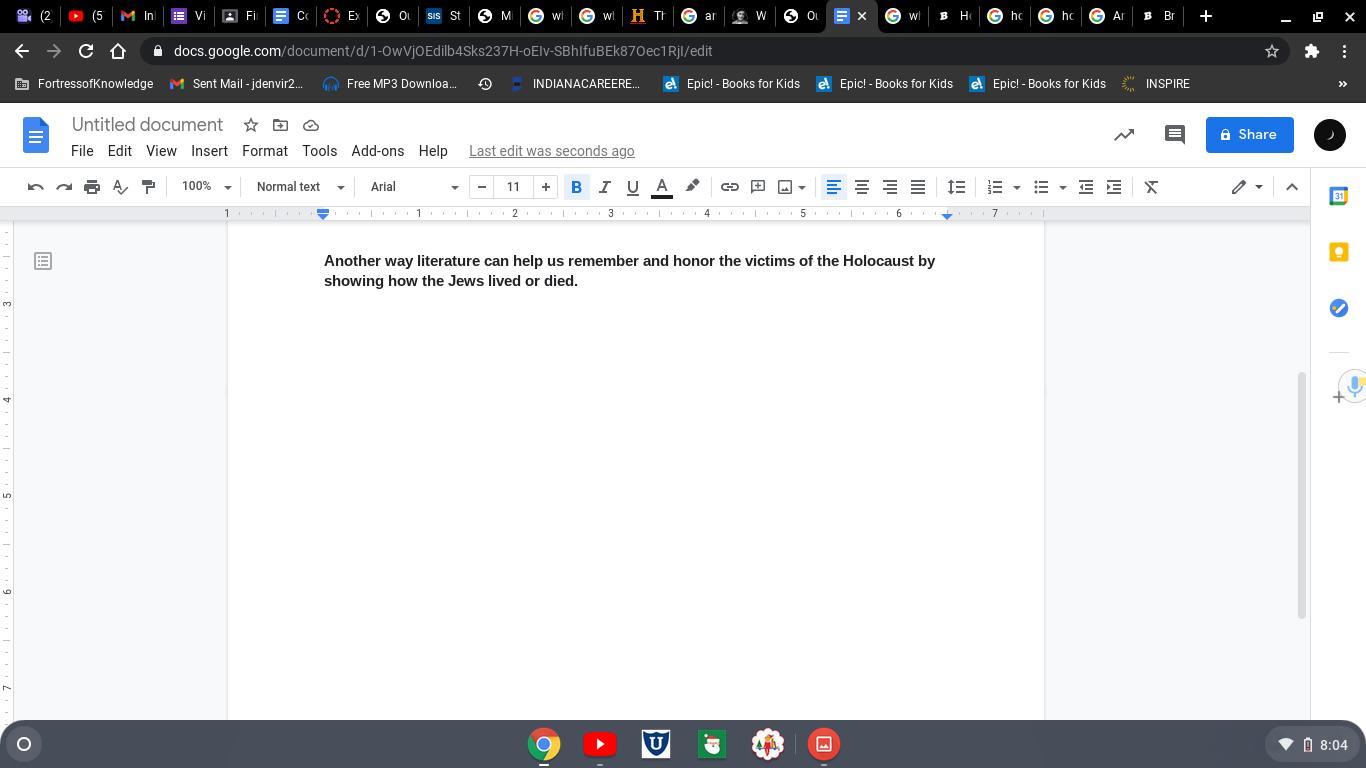Open 'Last edit was seconds ago' link
The image size is (1366, 768).
pos(551,151)
